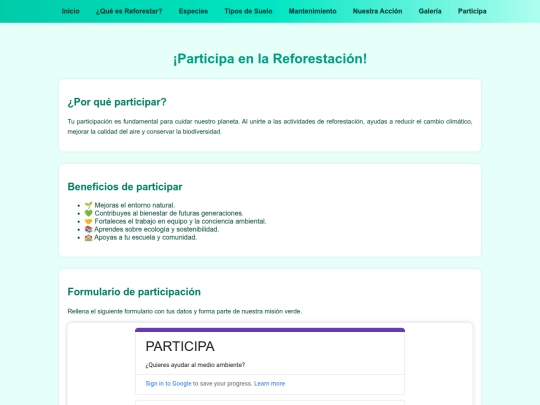Click the handshake emoji beside Fortaleces

(89, 221)
